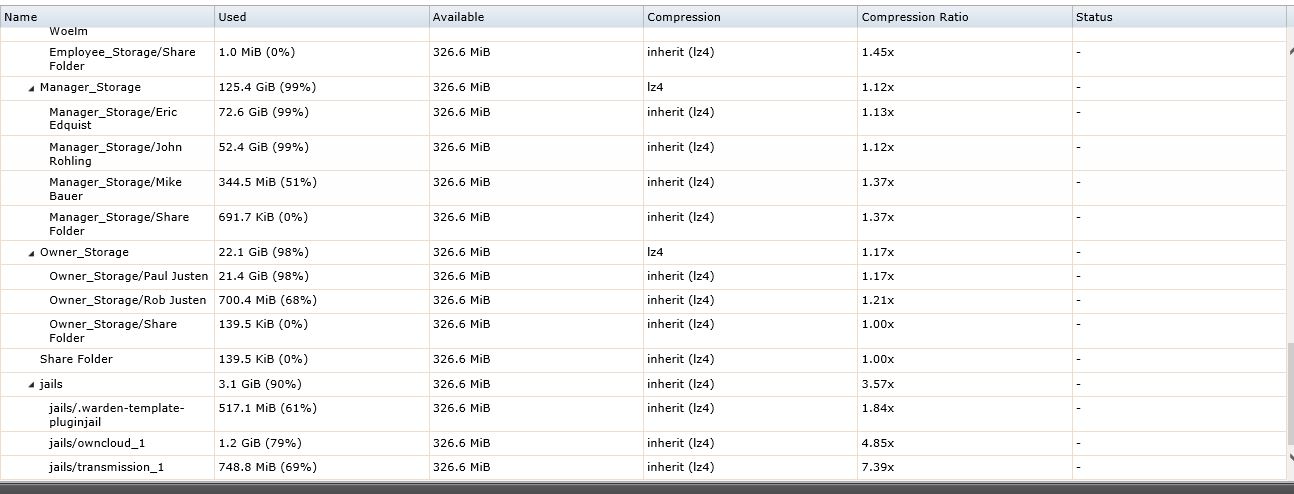Select the Manager_Storage/John Rohling dataset
Image resolution: width=1294 pixels, height=494 pixels.
tap(642, 153)
